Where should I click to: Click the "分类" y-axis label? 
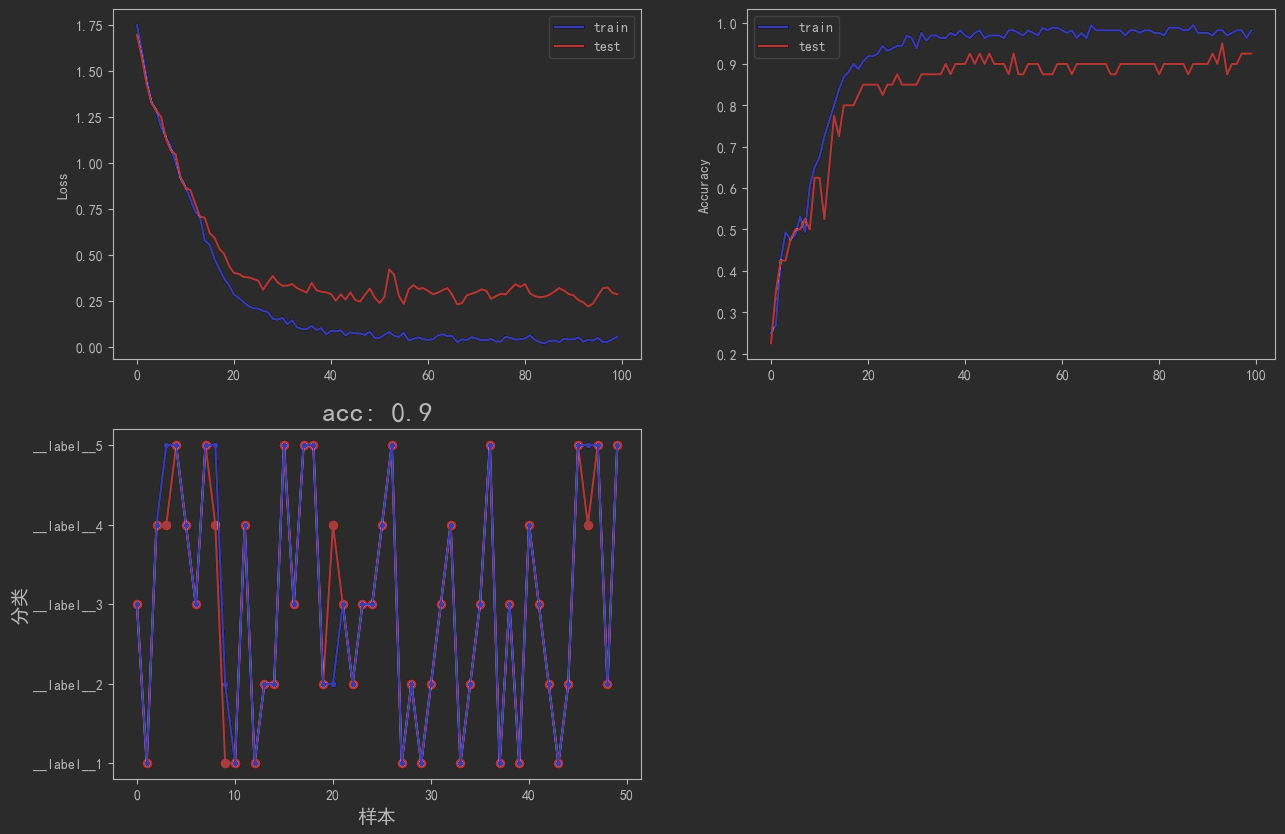click(x=19, y=606)
